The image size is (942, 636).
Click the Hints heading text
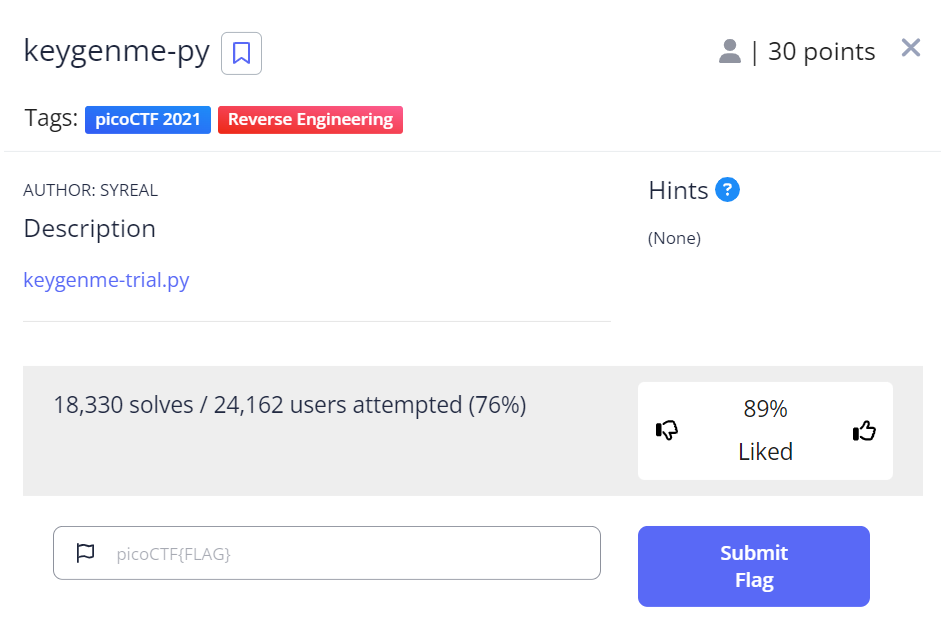pyautogui.click(x=678, y=190)
